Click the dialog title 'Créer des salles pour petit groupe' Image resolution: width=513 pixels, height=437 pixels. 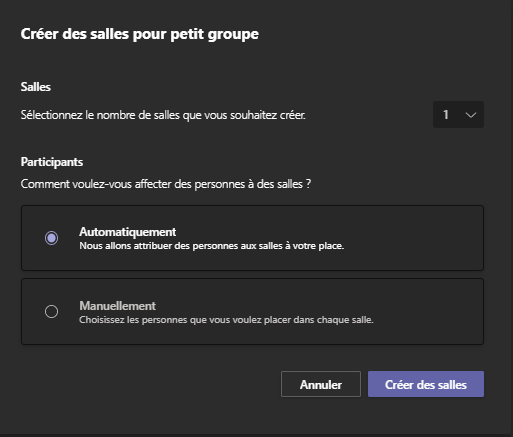coord(140,34)
